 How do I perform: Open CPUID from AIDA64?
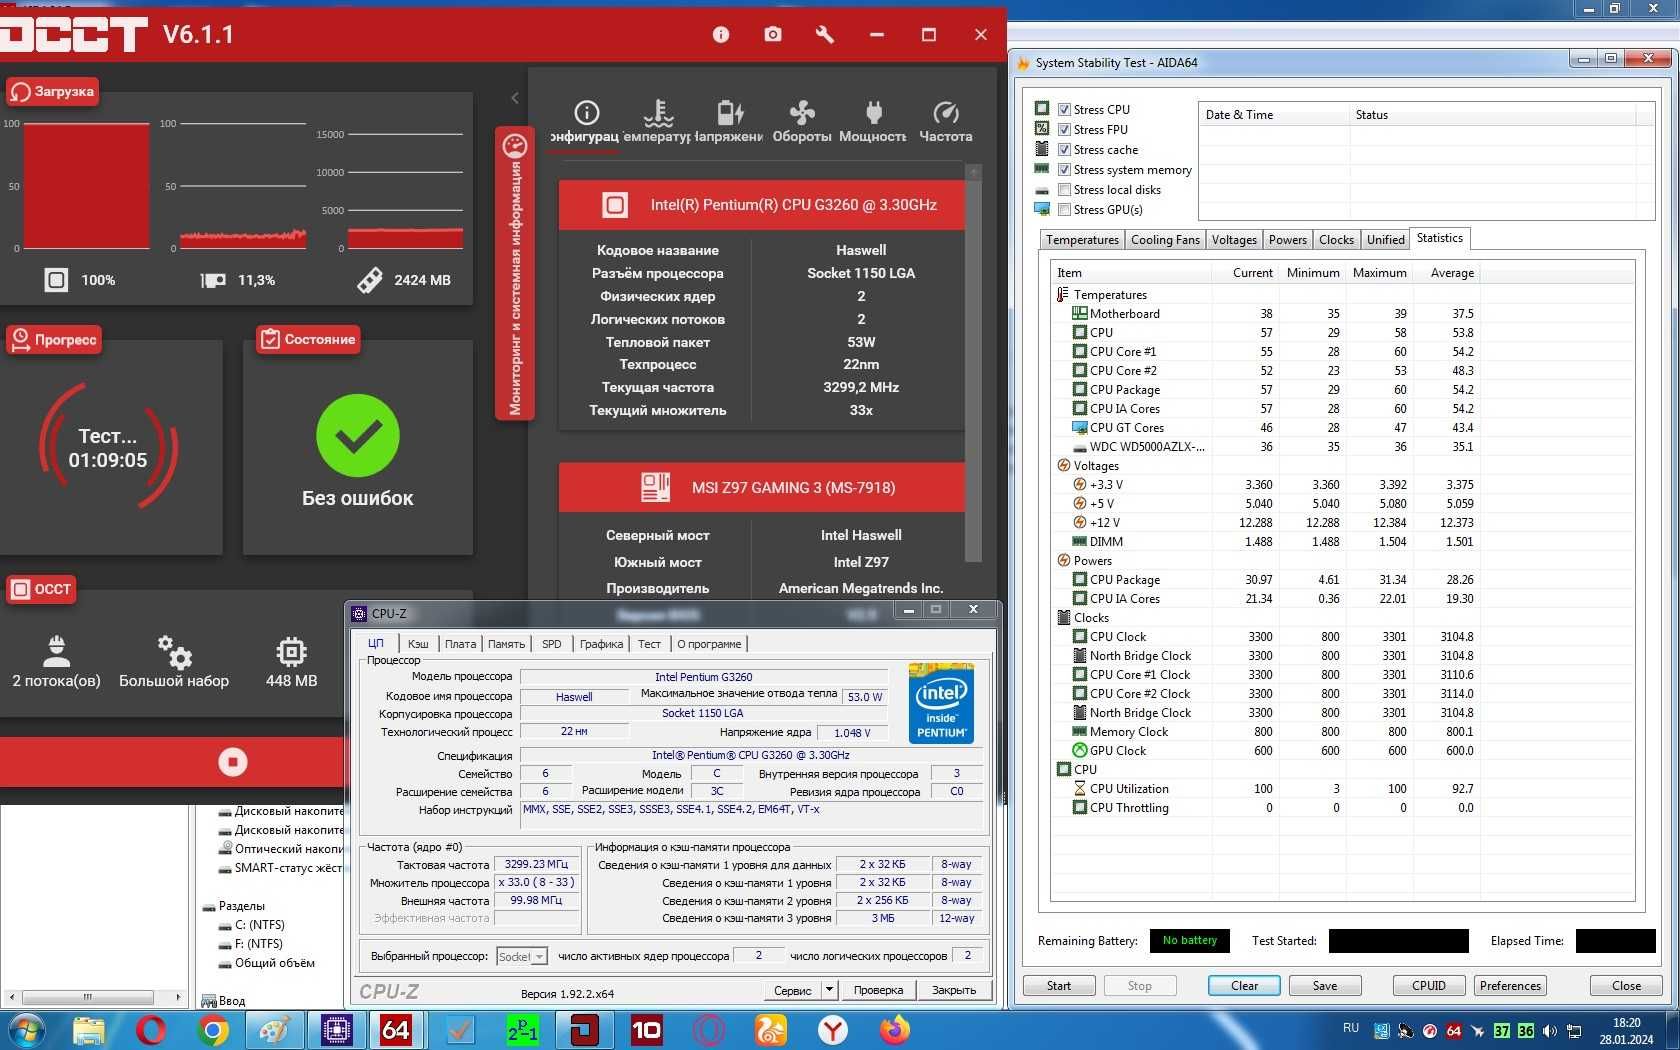[x=1429, y=986]
